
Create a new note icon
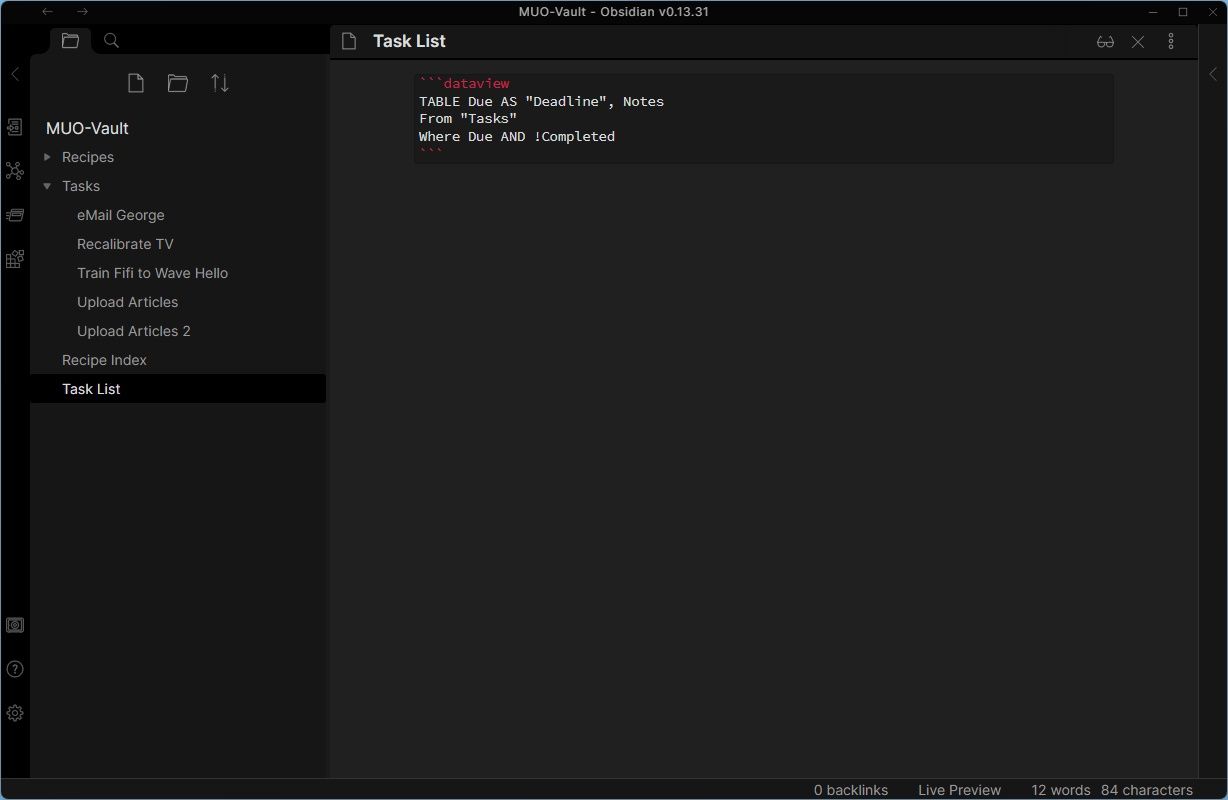136,83
